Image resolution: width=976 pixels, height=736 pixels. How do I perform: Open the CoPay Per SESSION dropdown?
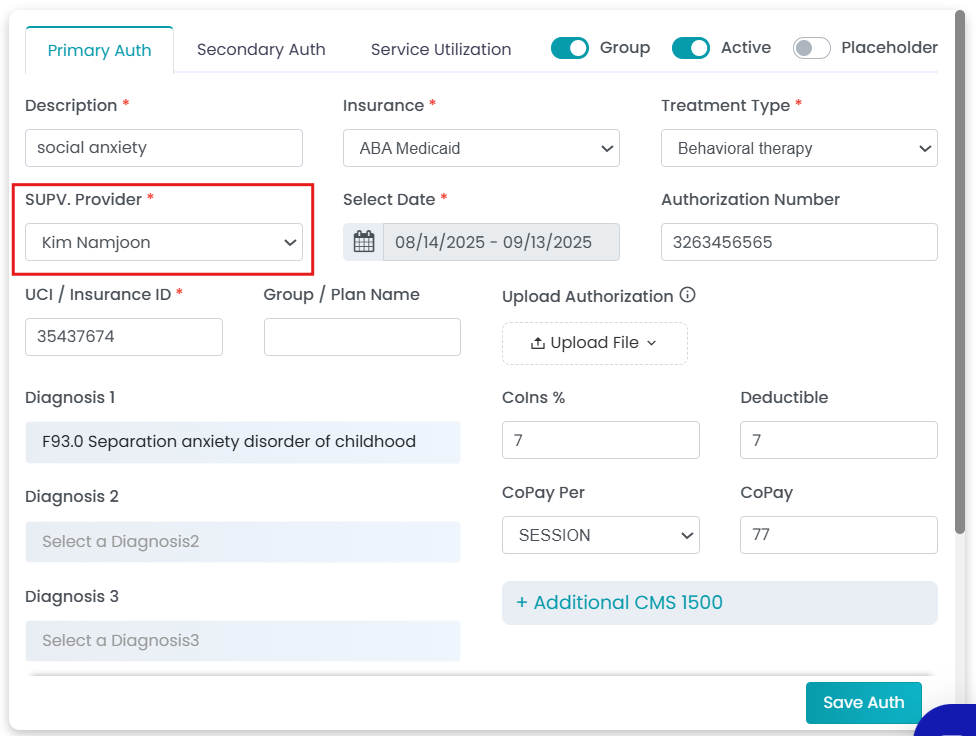tap(601, 535)
